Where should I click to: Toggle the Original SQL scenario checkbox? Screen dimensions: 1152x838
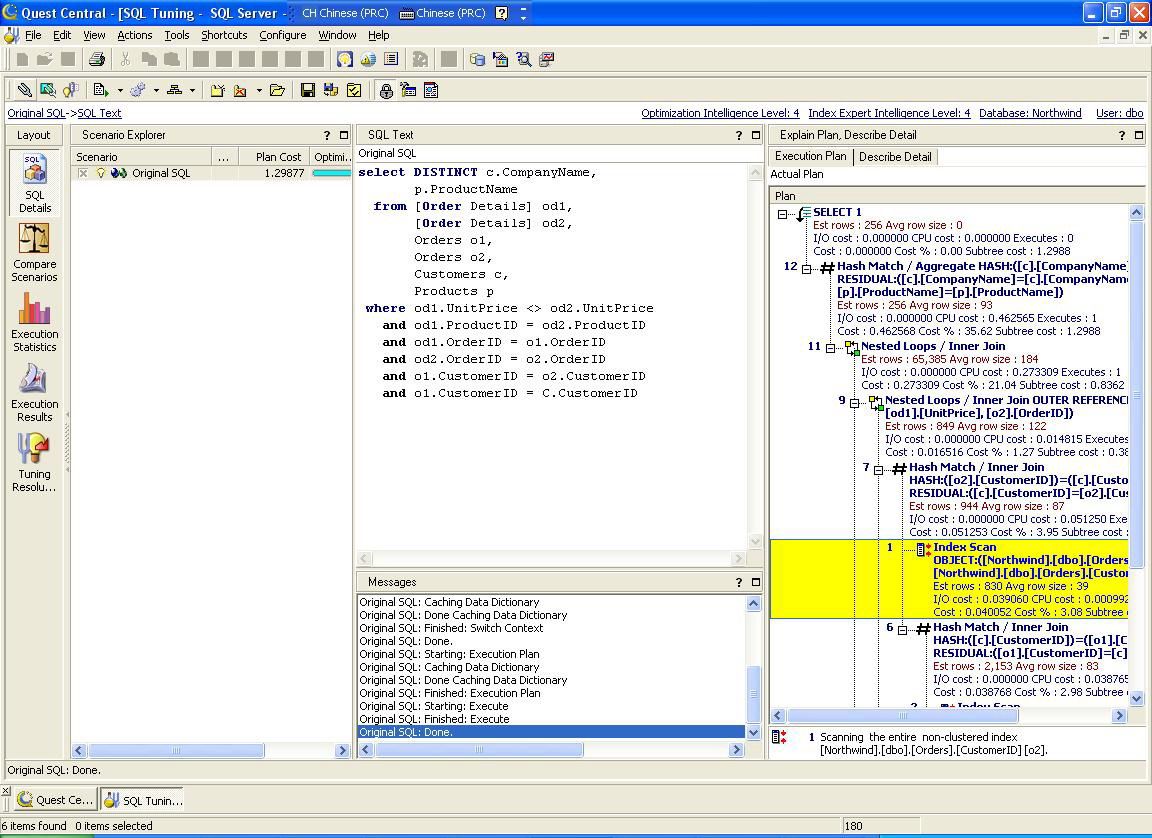(x=84, y=173)
